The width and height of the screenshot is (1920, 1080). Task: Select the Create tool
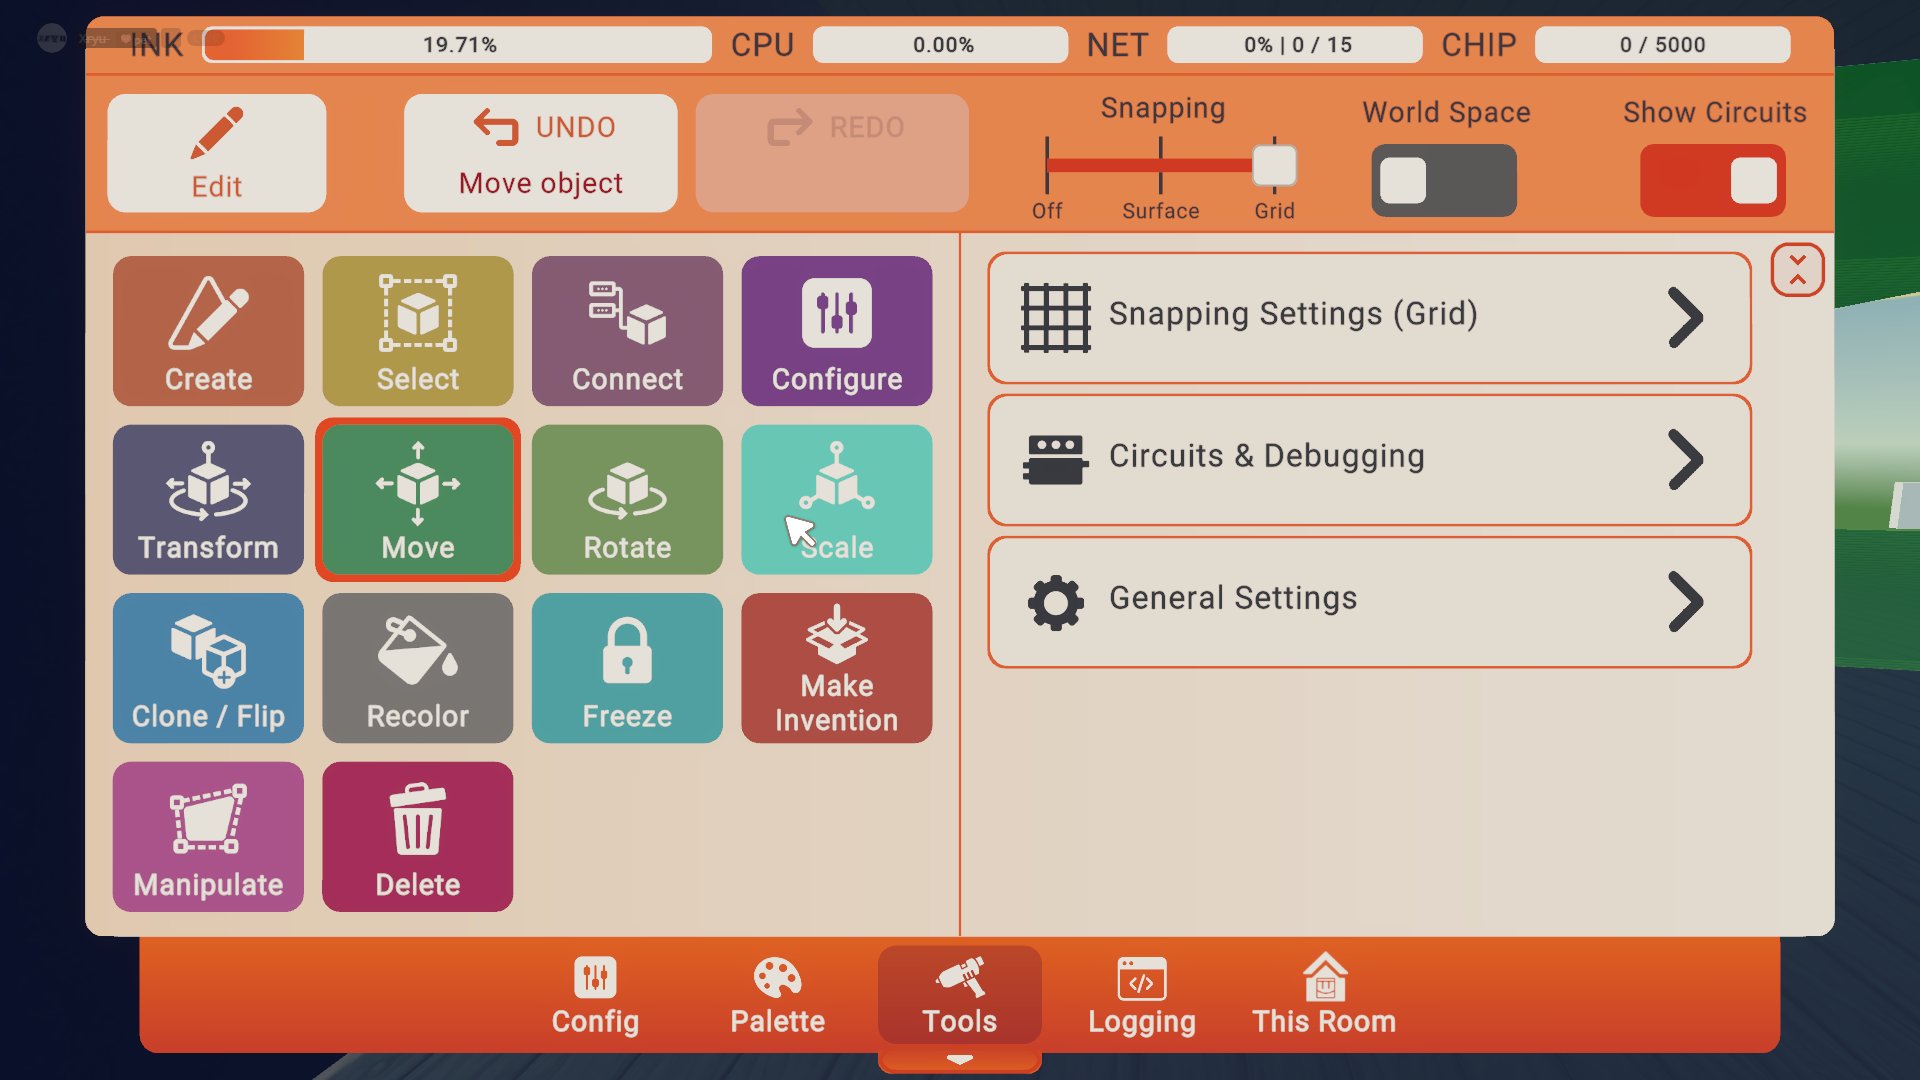[208, 331]
